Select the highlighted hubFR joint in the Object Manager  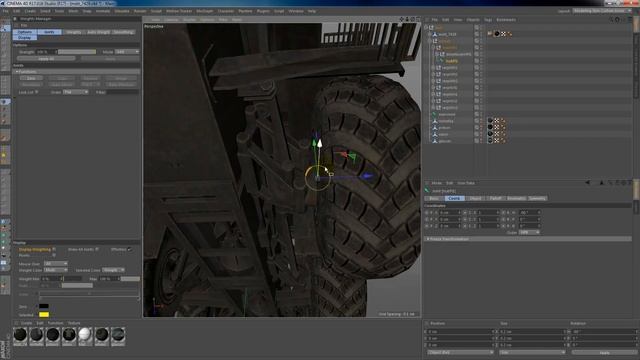[x=451, y=61]
